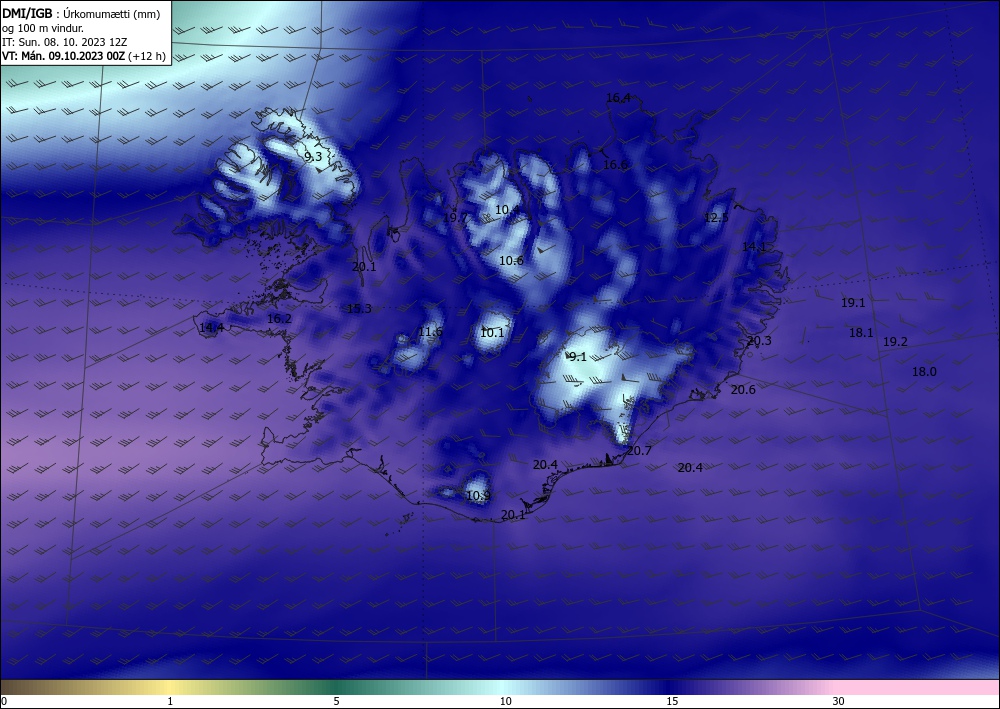This screenshot has height=709, width=1000.
Task: Click the 14.1 value label
Action: 753,246
